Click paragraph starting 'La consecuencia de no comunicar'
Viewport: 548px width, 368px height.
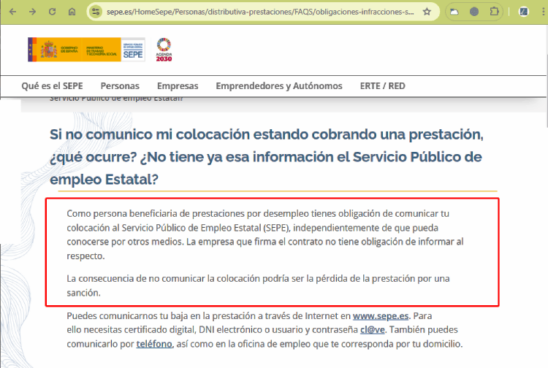pos(258,286)
